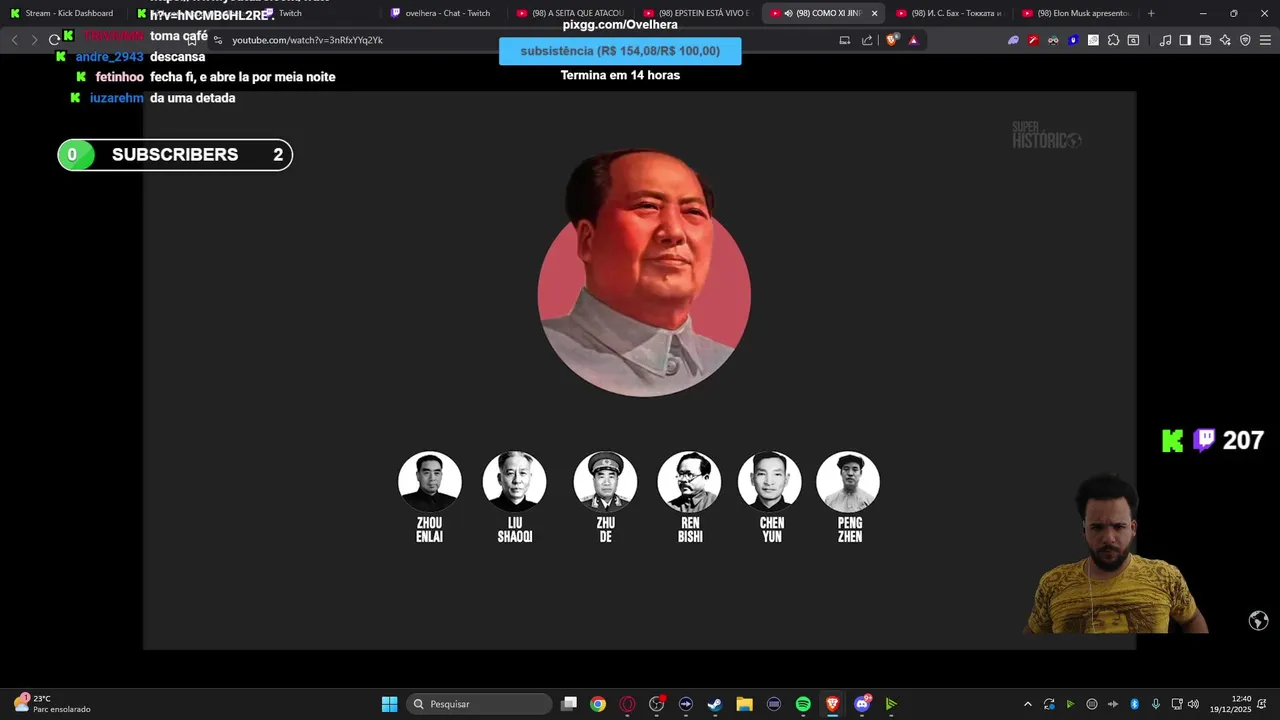Toggle the browser sidebar panel

(x=1185, y=40)
